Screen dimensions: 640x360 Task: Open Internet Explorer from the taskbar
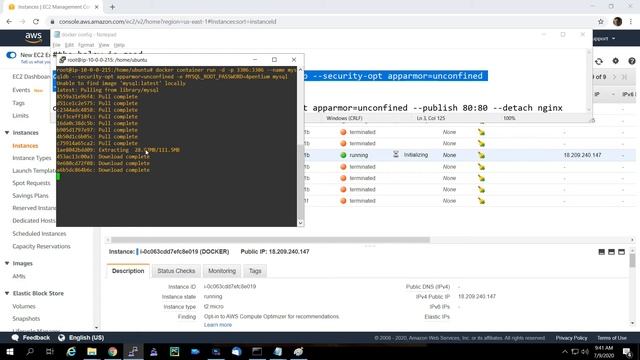click(x=71, y=351)
